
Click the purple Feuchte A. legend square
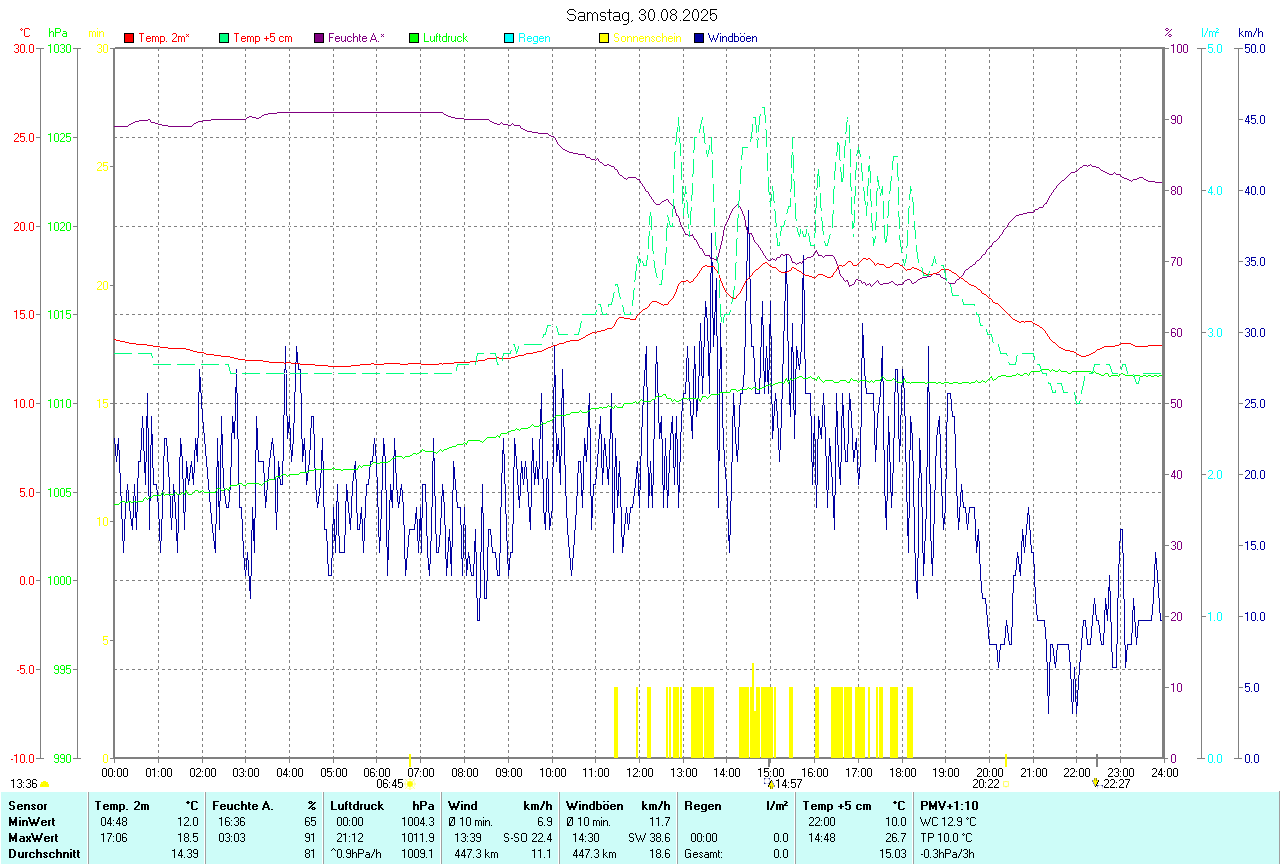tap(319, 38)
